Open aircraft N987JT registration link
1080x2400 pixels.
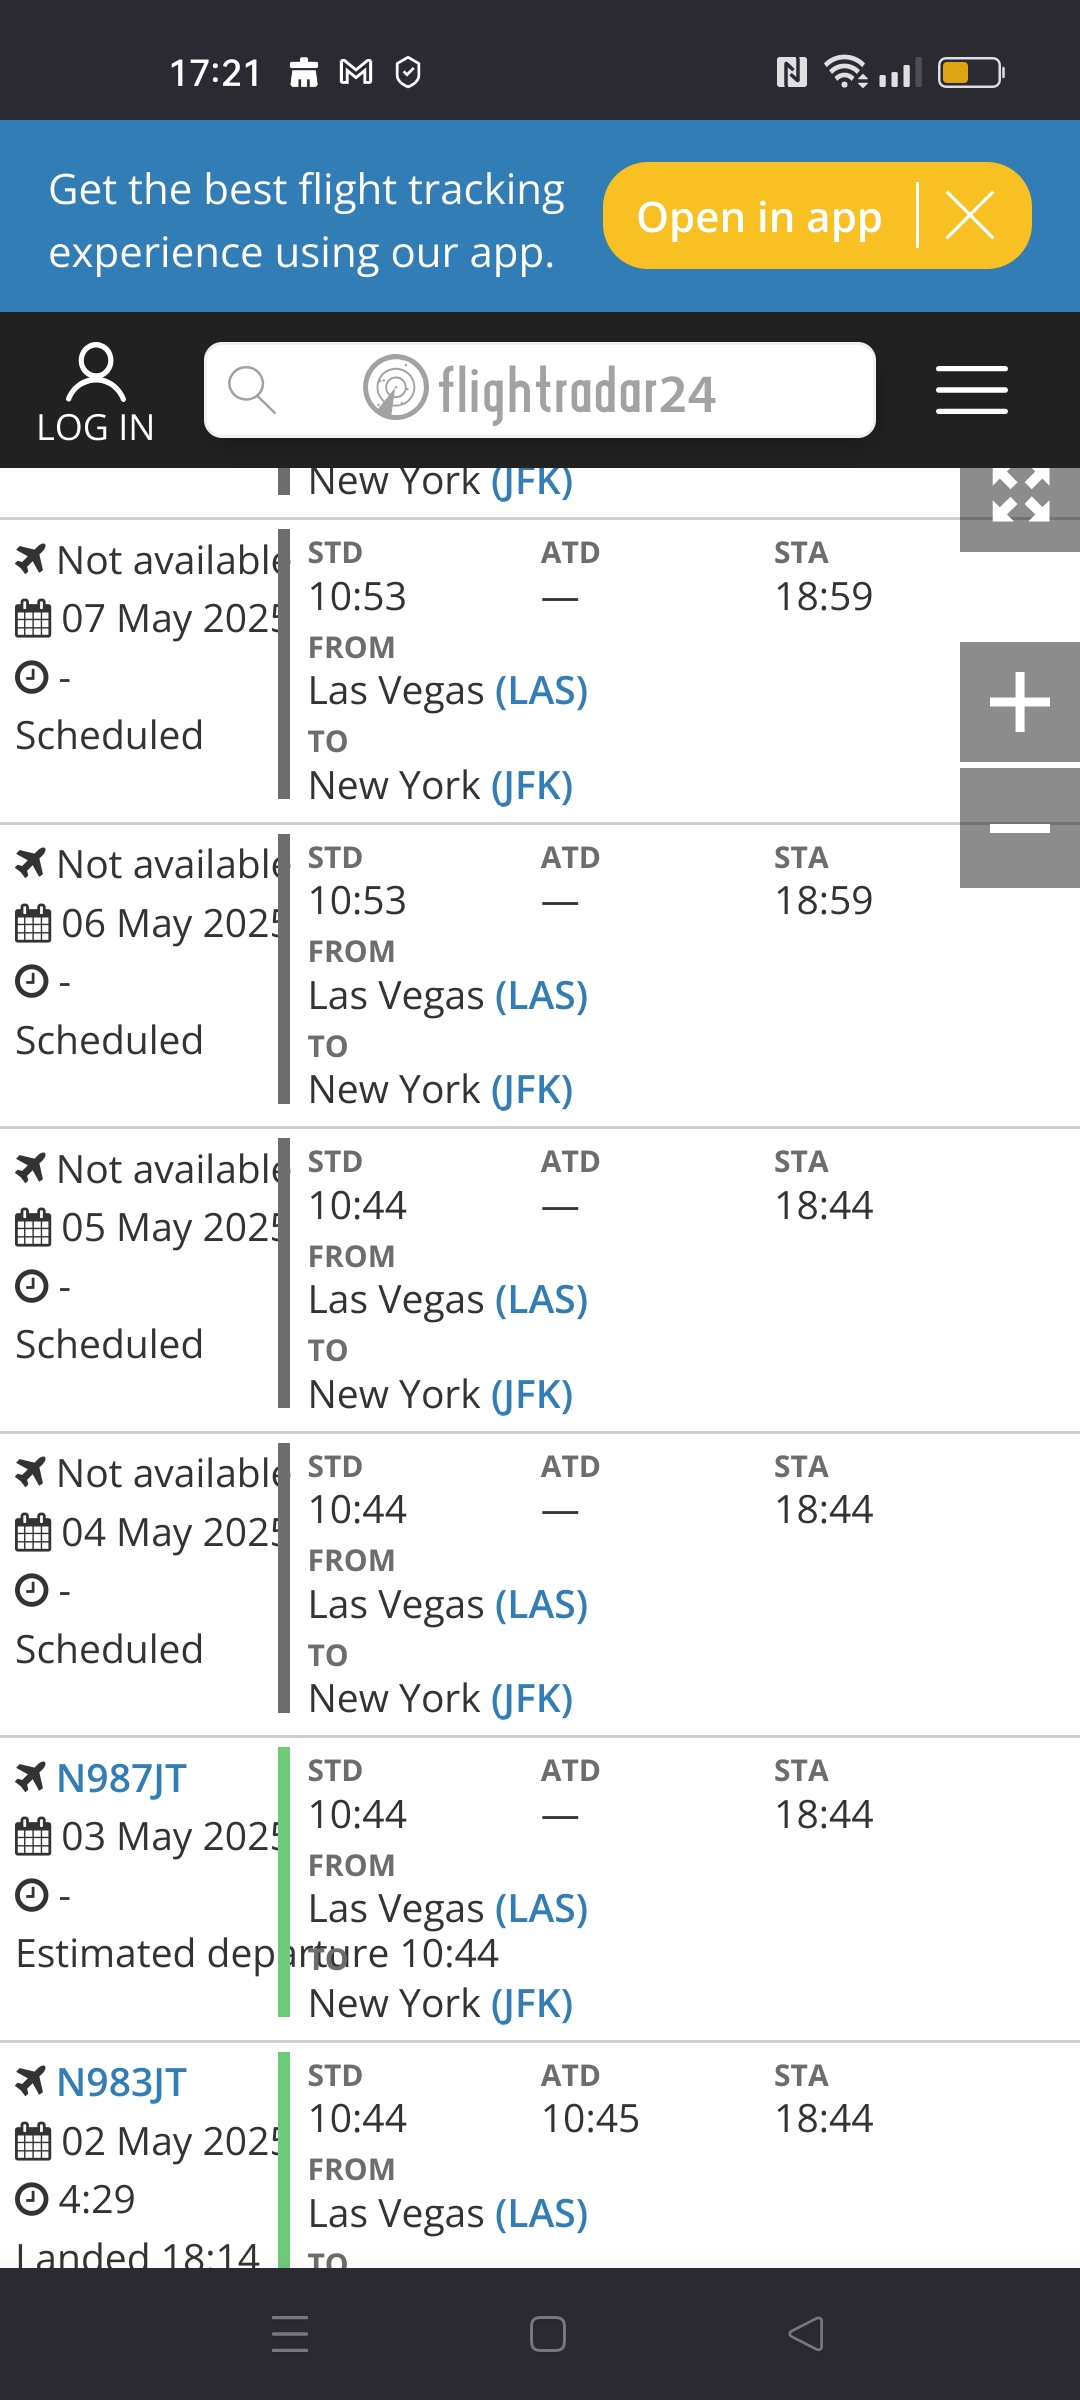pos(121,1778)
